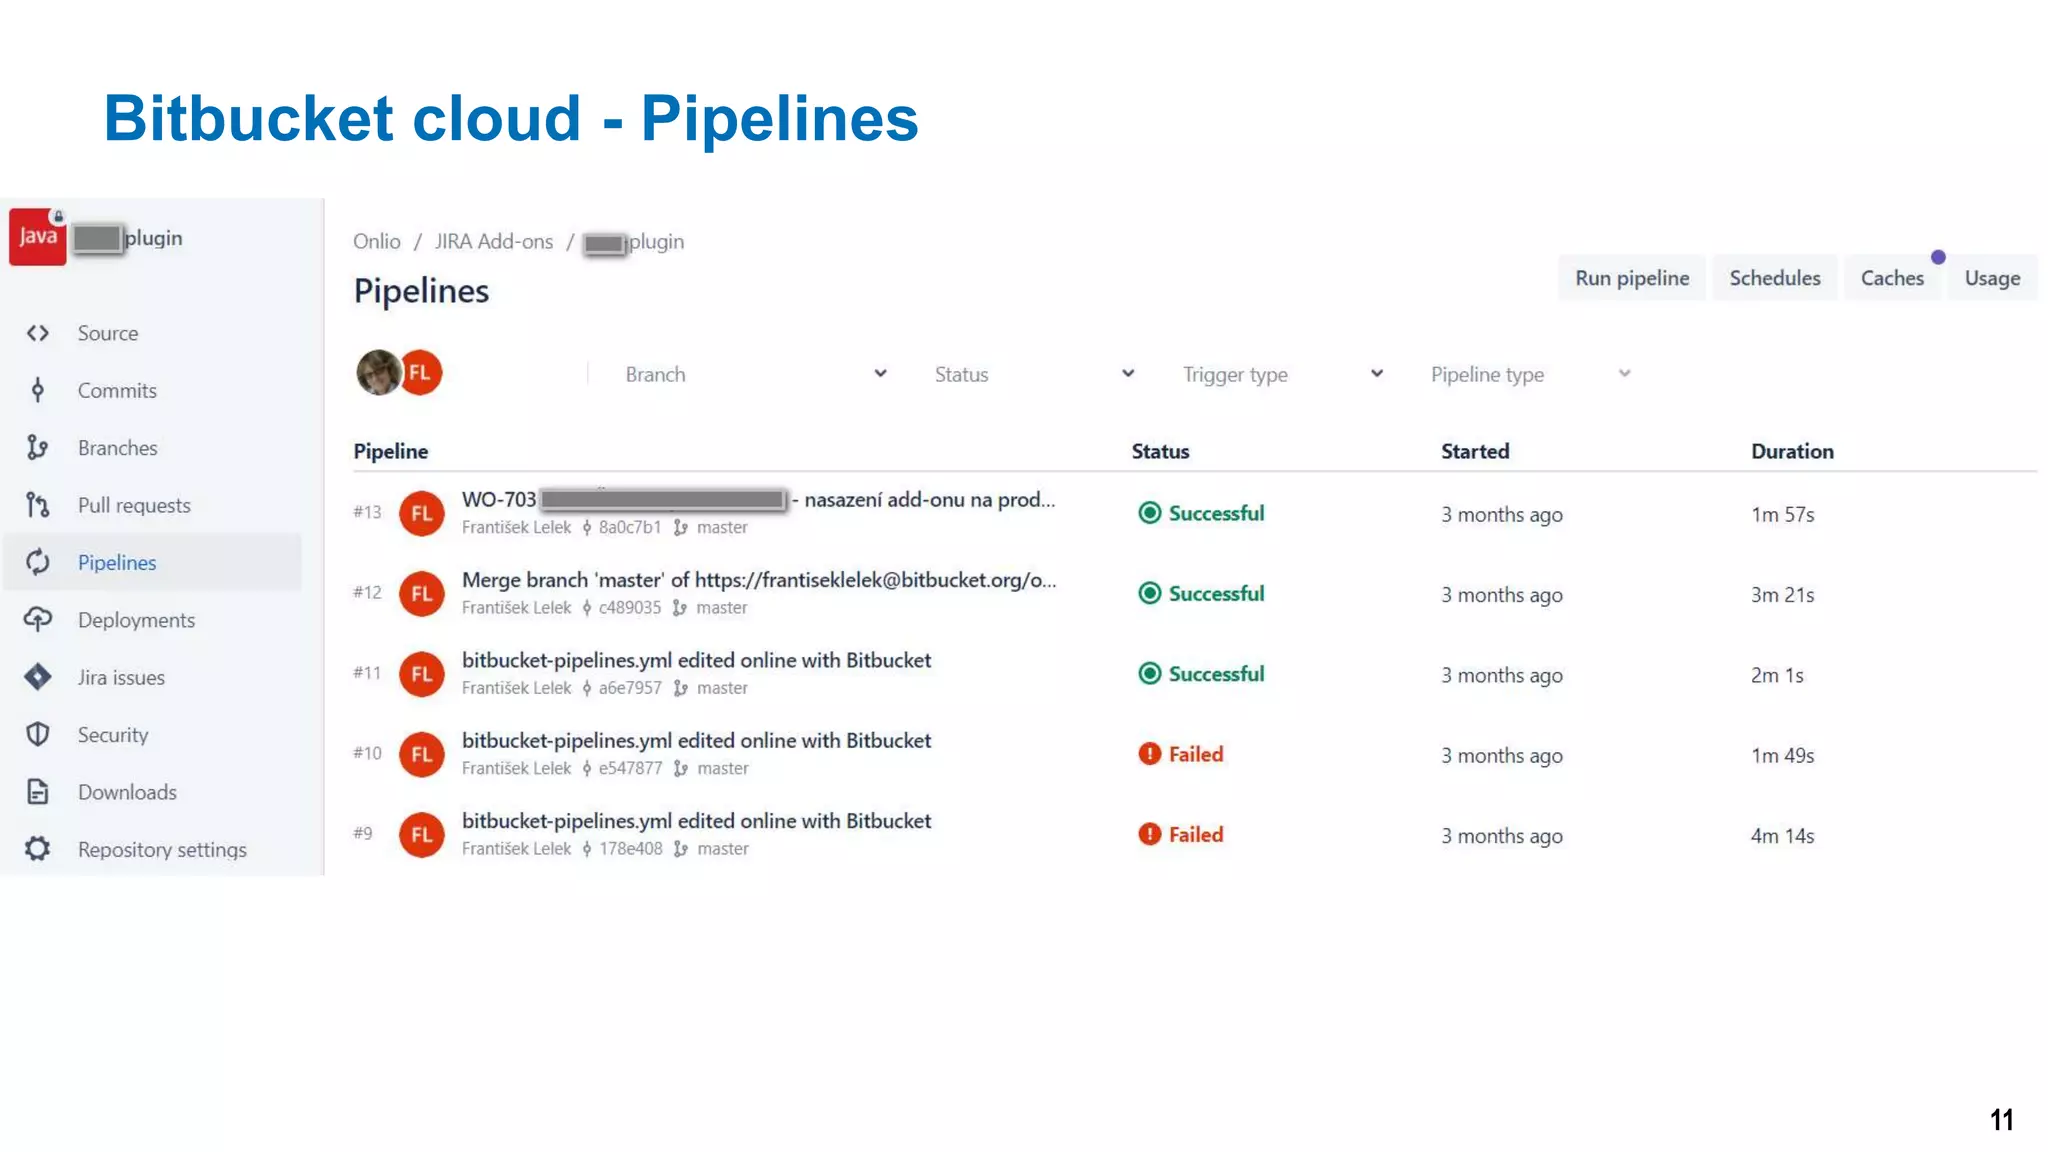This screenshot has height=1152, width=2048.
Task: Filter by the photo user avatar
Action: (x=379, y=373)
